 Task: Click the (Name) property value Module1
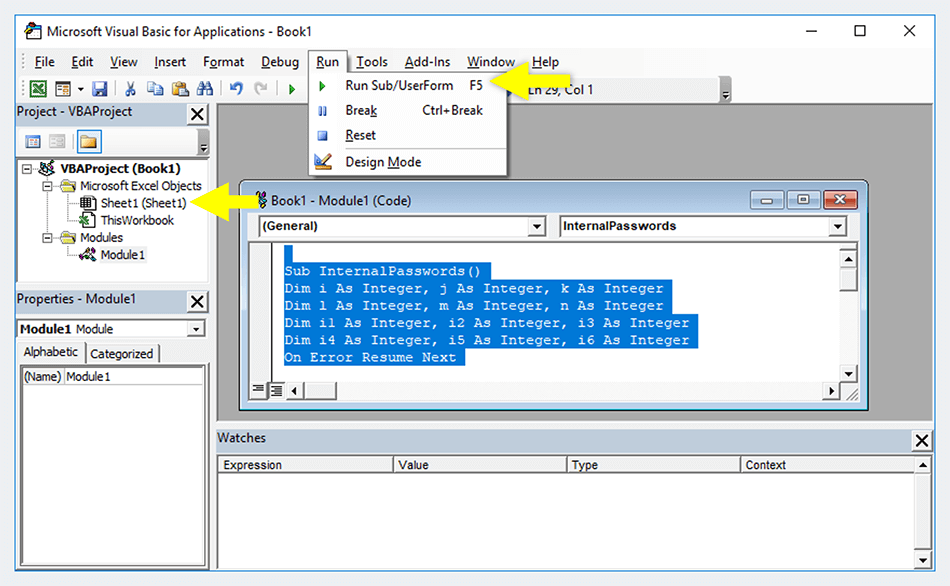(x=133, y=376)
